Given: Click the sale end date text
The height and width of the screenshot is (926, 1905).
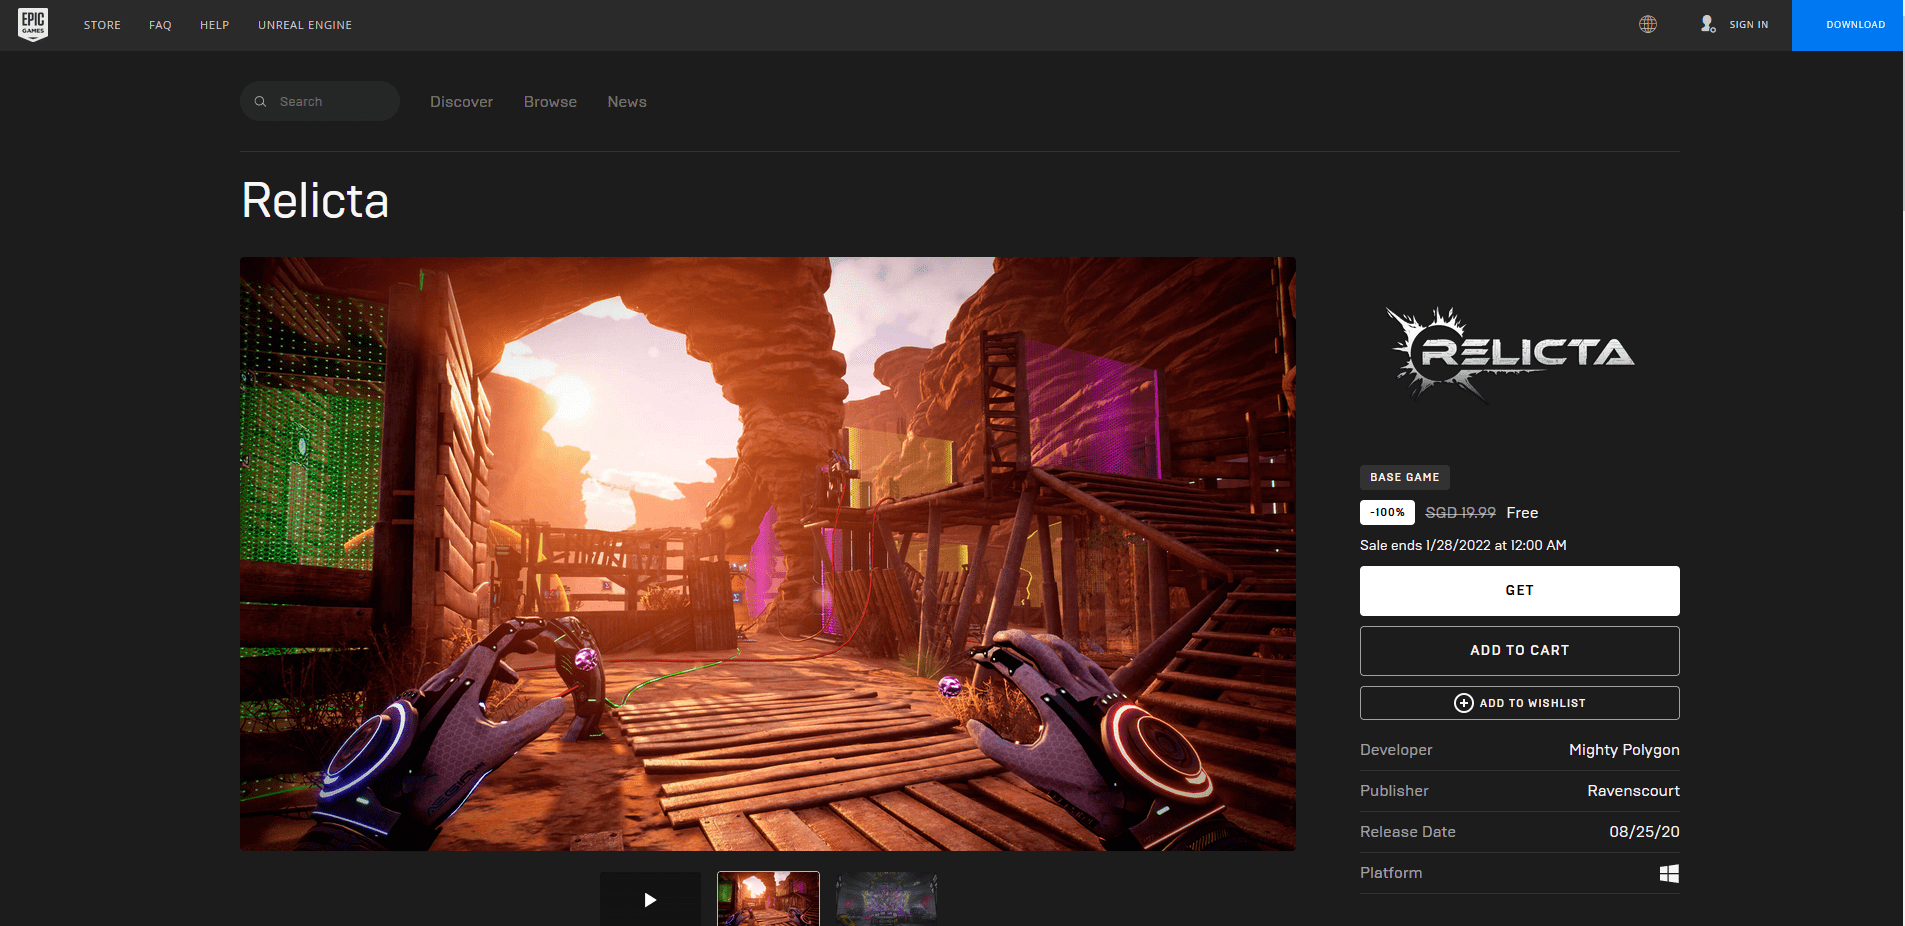Looking at the screenshot, I should tap(1463, 545).
